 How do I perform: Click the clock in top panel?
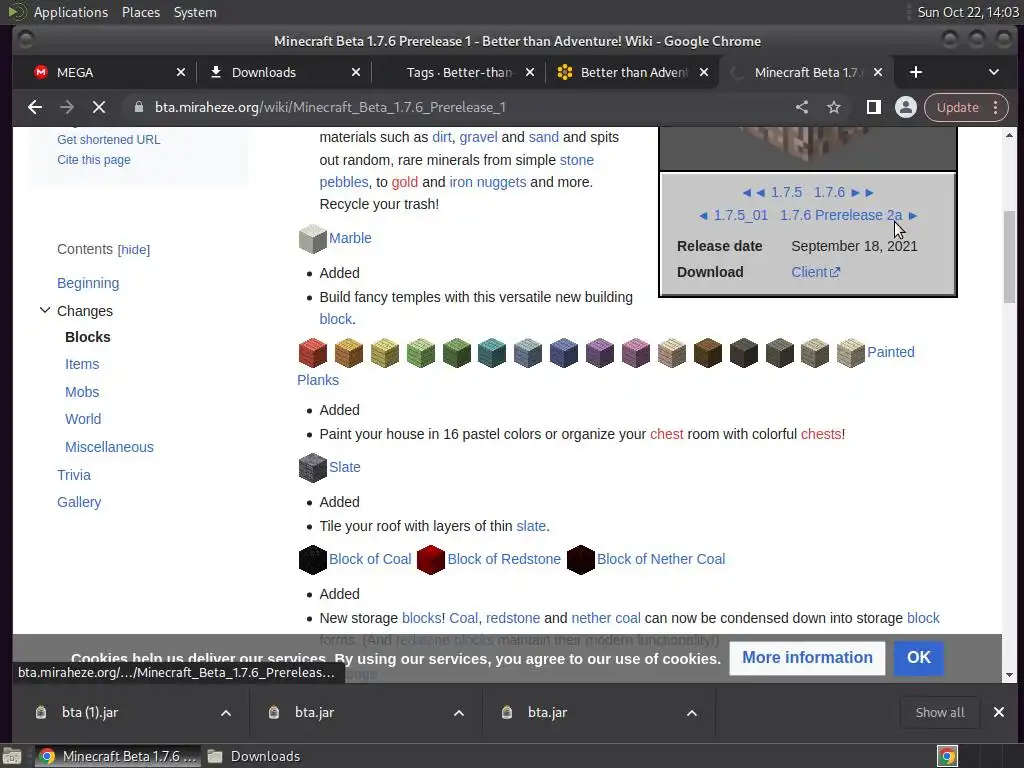click(x=967, y=12)
